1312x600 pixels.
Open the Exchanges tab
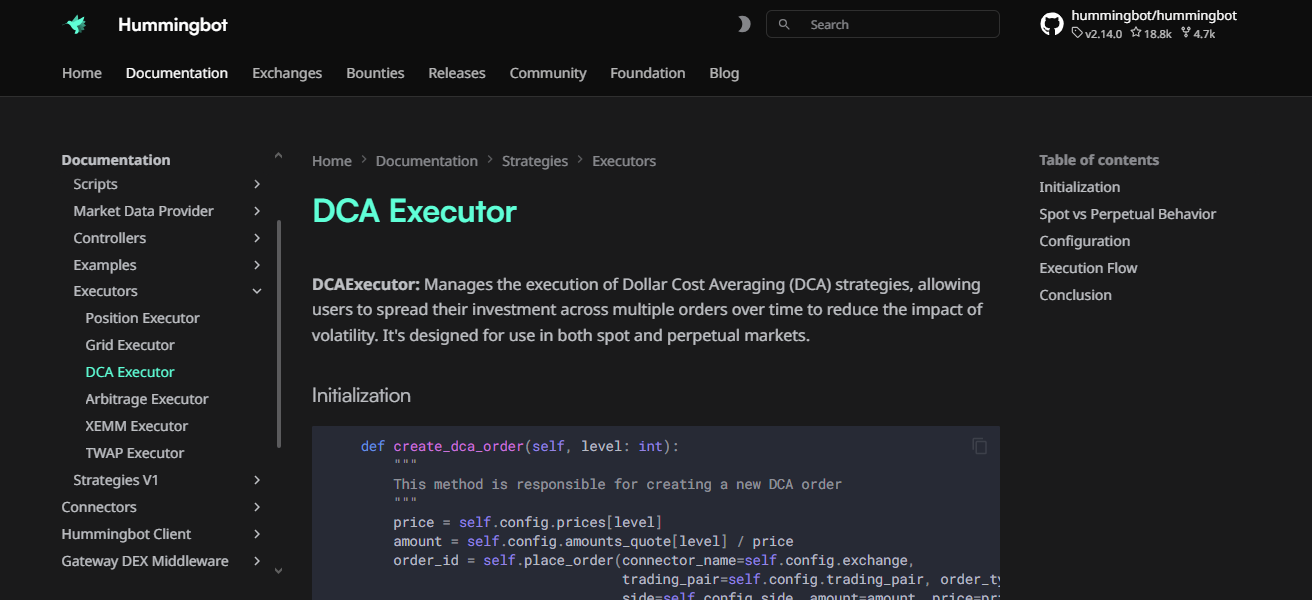click(287, 73)
